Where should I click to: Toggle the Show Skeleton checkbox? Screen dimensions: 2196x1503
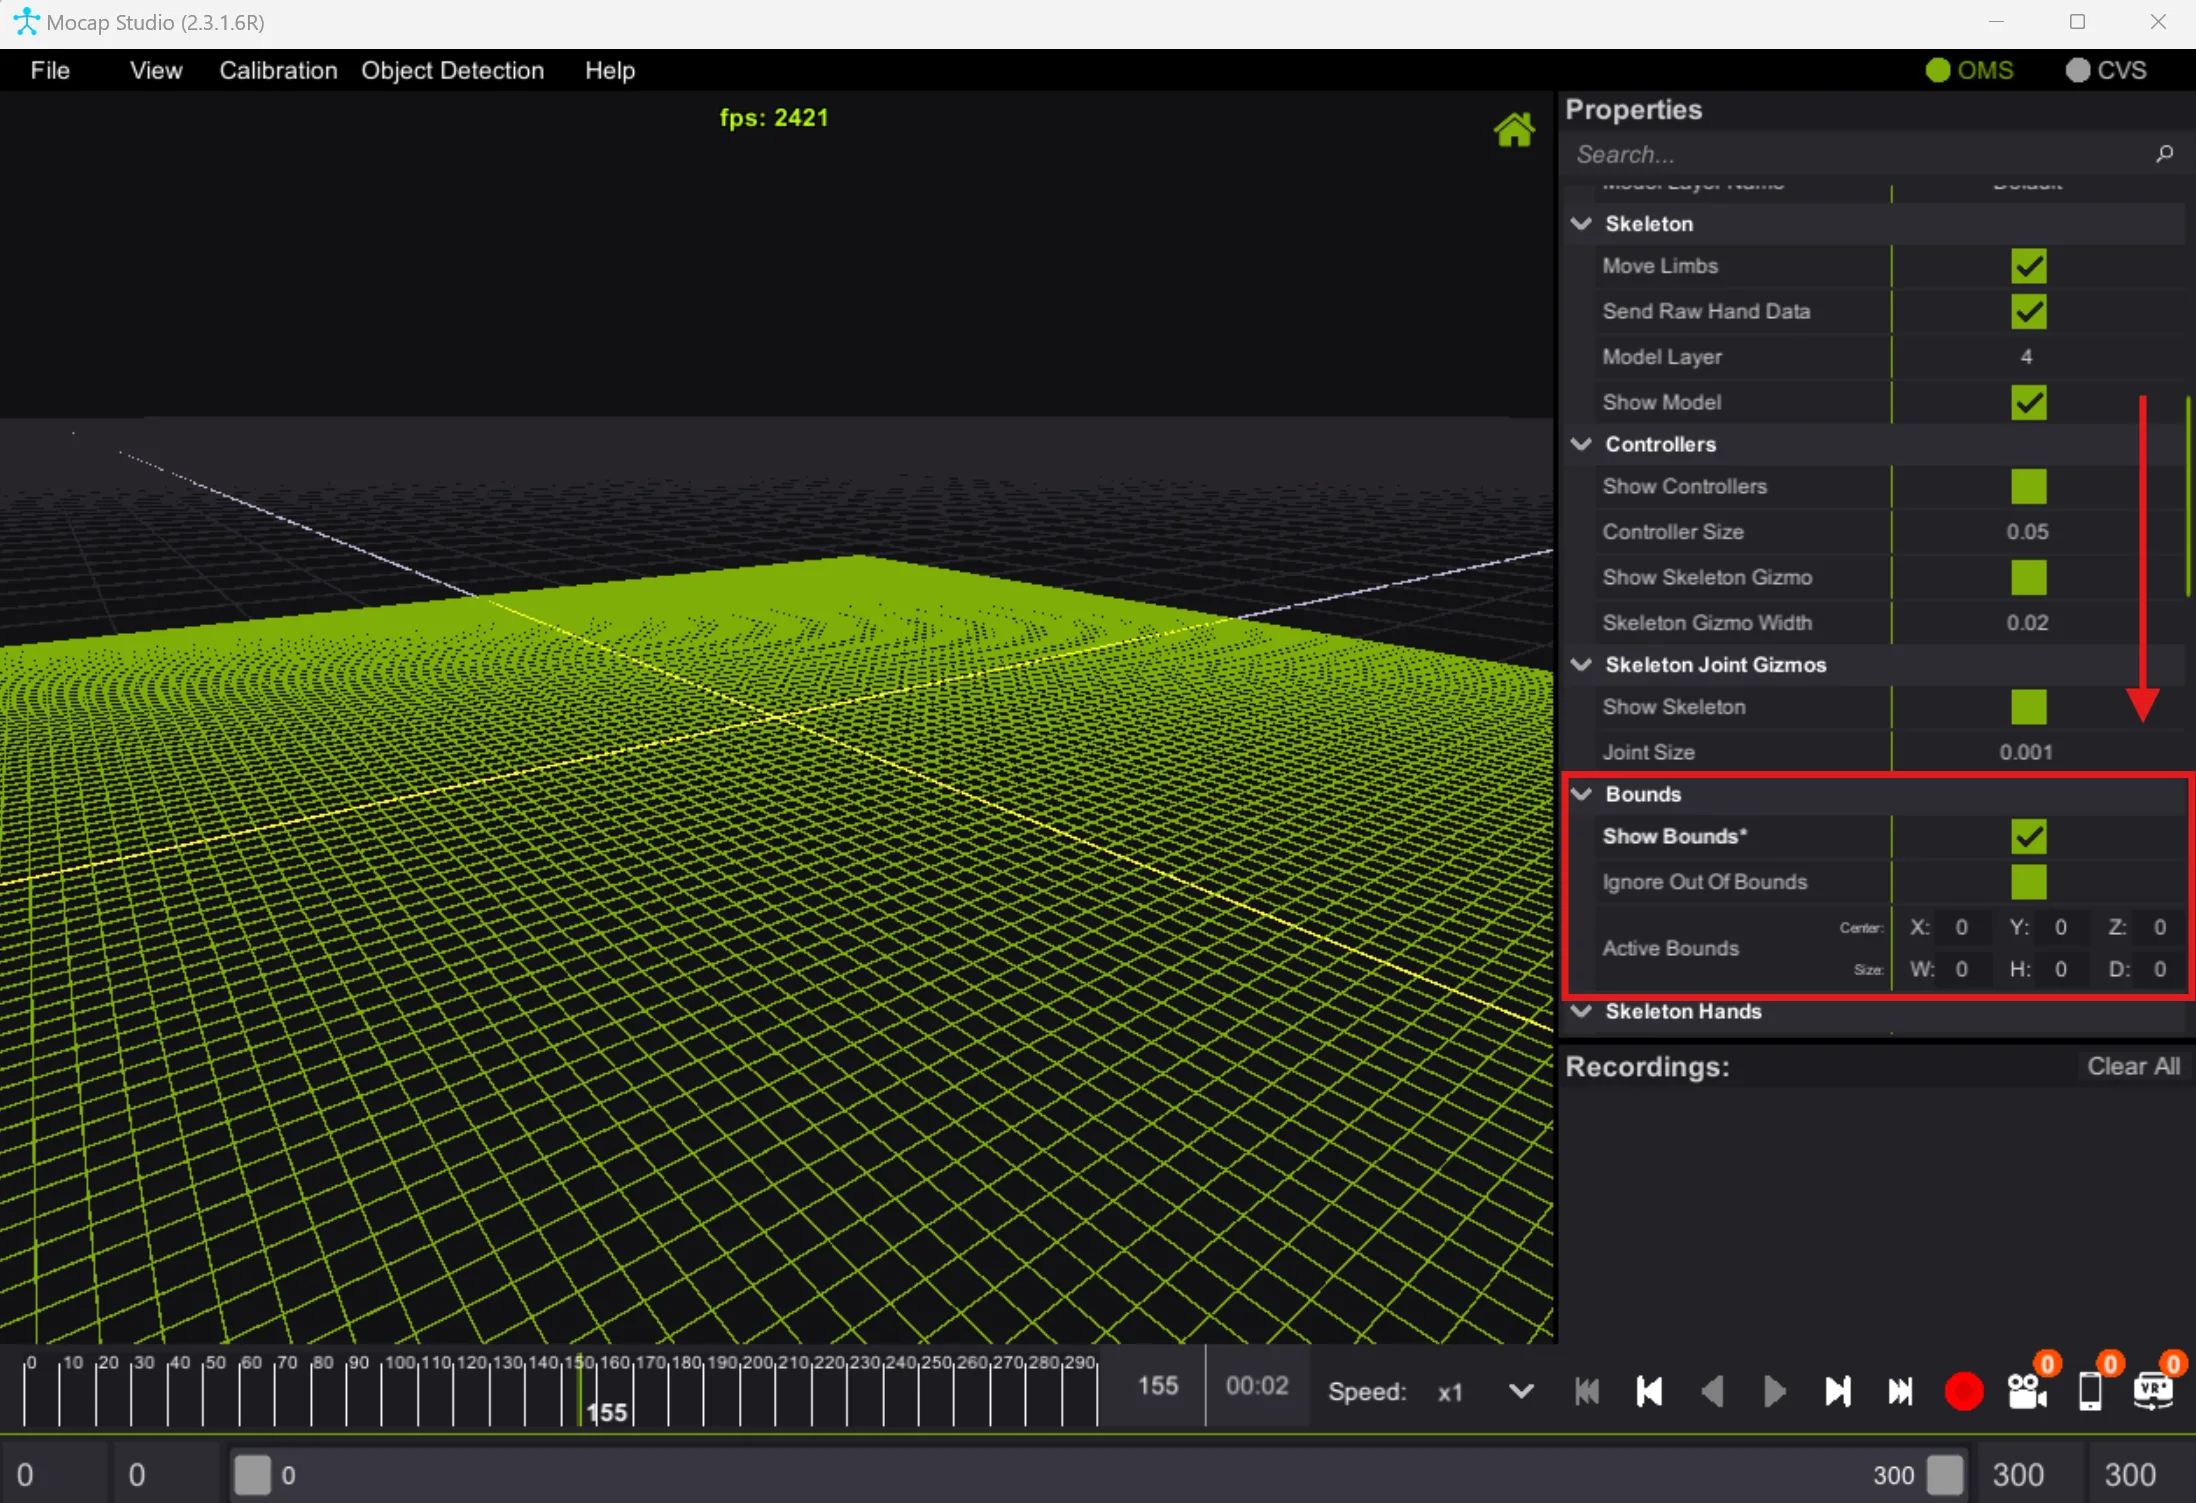(x=2029, y=707)
